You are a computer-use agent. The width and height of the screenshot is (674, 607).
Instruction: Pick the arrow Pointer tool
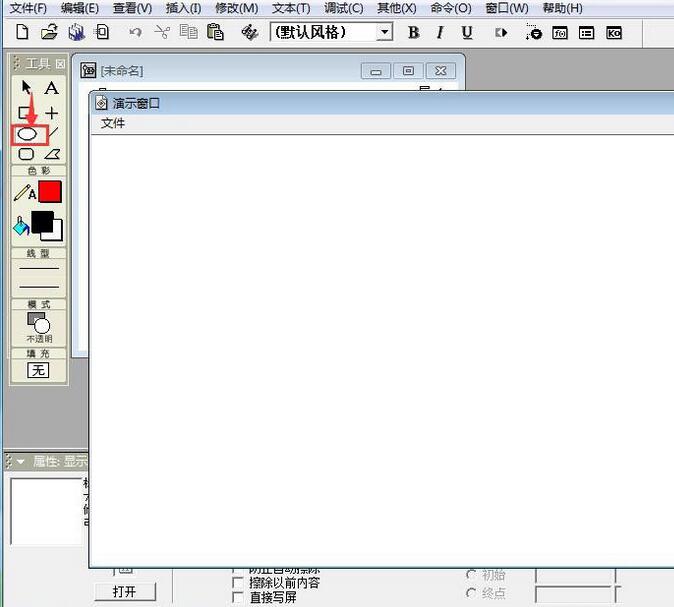click(x=27, y=88)
